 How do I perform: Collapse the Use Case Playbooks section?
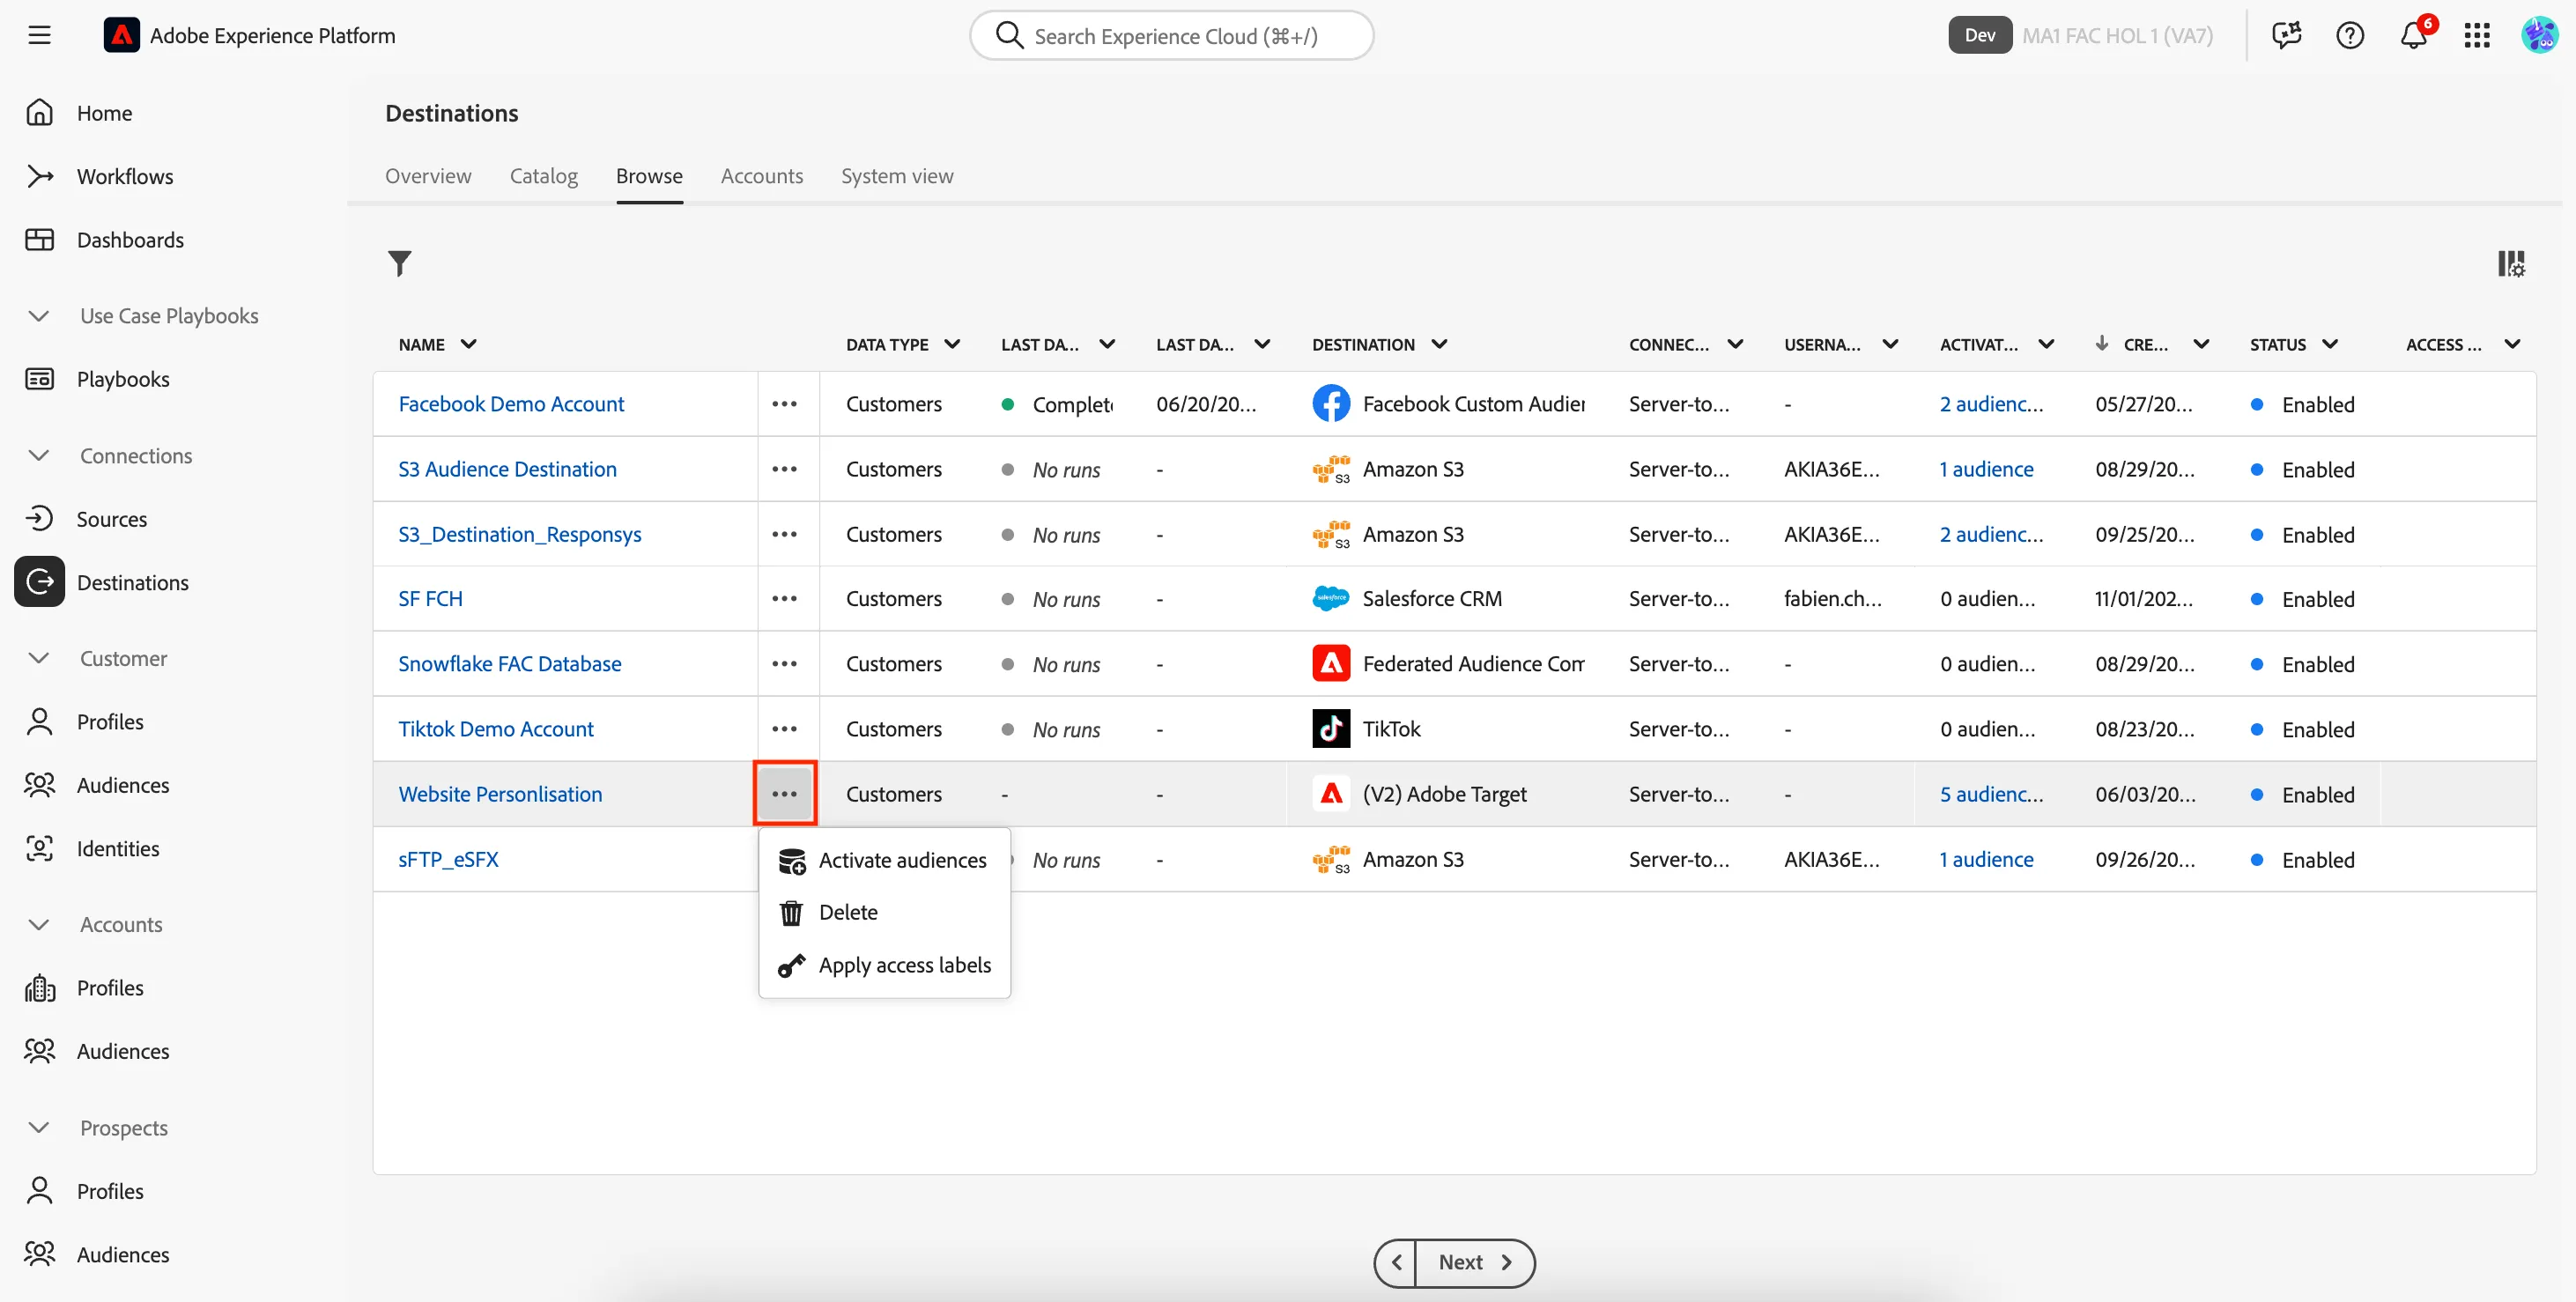click(x=39, y=316)
